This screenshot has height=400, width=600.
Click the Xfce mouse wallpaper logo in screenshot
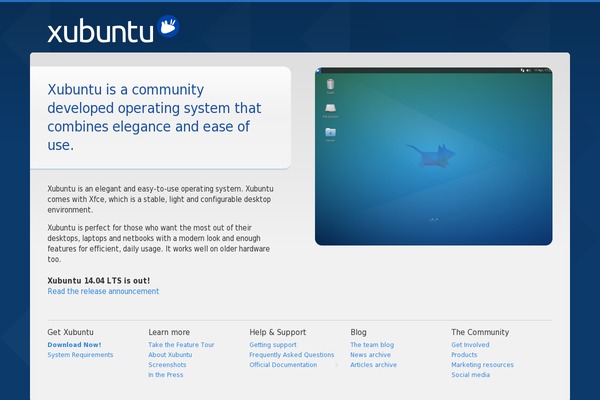point(432,155)
